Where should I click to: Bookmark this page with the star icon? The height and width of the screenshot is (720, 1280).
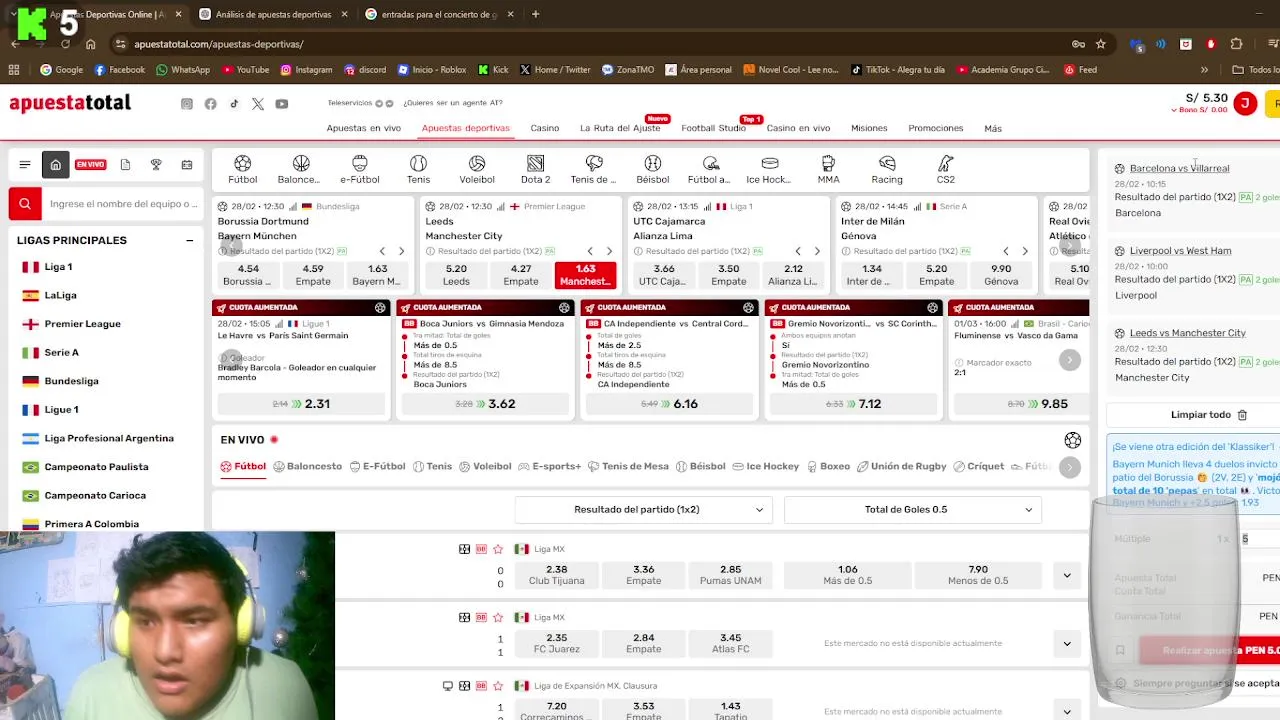tap(1101, 44)
